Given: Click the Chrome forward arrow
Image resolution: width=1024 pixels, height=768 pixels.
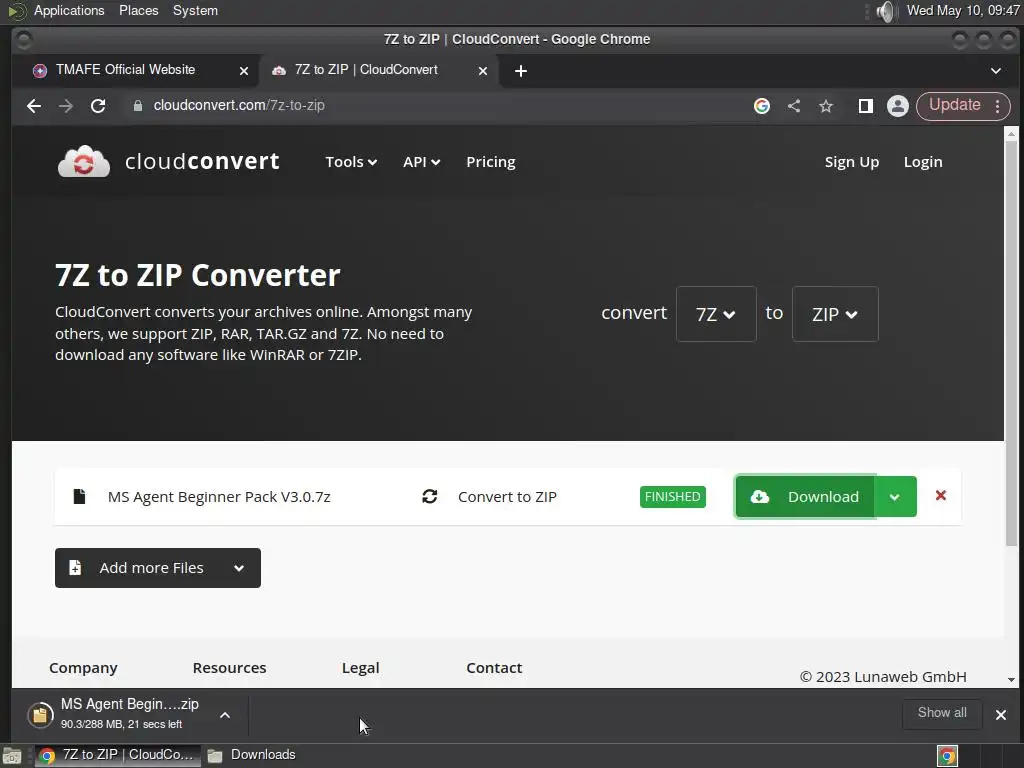Looking at the screenshot, I should click(x=66, y=106).
